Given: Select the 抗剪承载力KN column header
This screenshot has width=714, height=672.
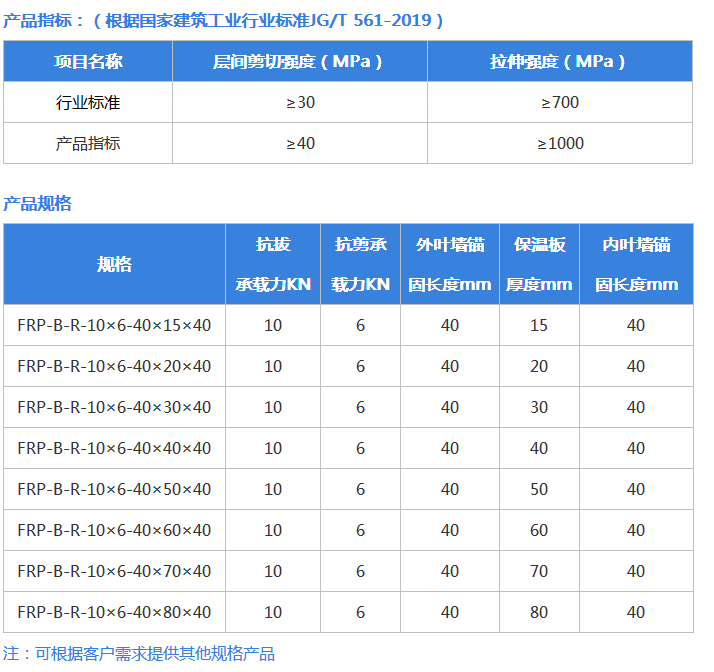Looking at the screenshot, I should pyautogui.click(x=360, y=264).
